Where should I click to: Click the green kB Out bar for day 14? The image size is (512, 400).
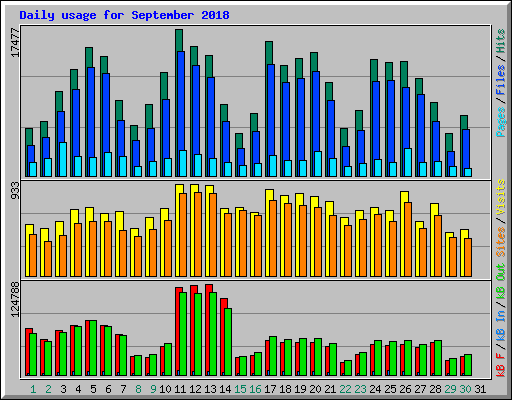pyautogui.click(x=228, y=342)
